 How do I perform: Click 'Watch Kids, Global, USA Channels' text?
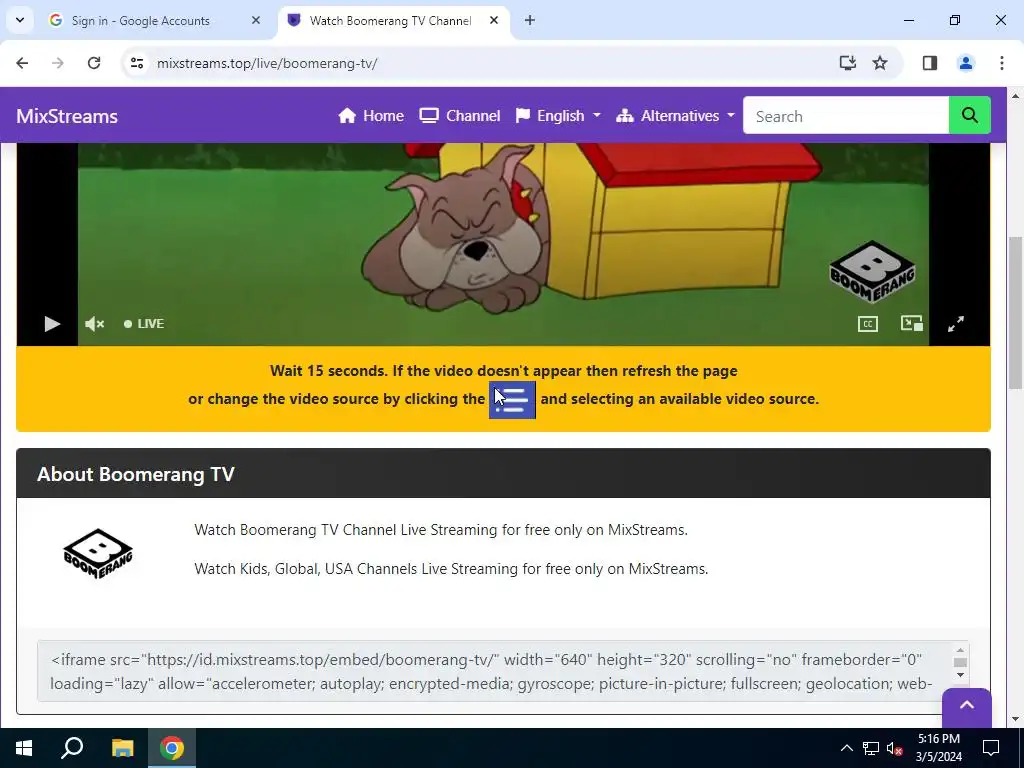pyautogui.click(x=451, y=569)
